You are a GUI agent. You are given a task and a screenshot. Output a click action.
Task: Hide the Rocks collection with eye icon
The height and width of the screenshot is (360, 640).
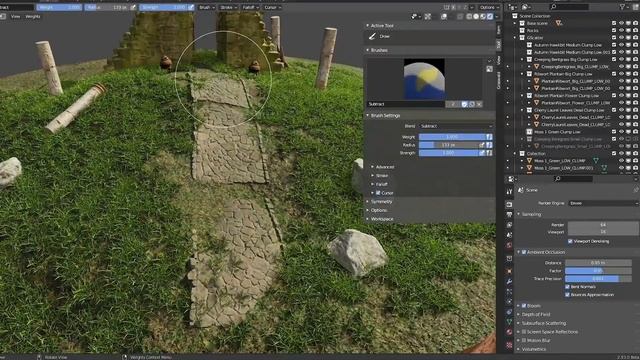click(x=621, y=30)
